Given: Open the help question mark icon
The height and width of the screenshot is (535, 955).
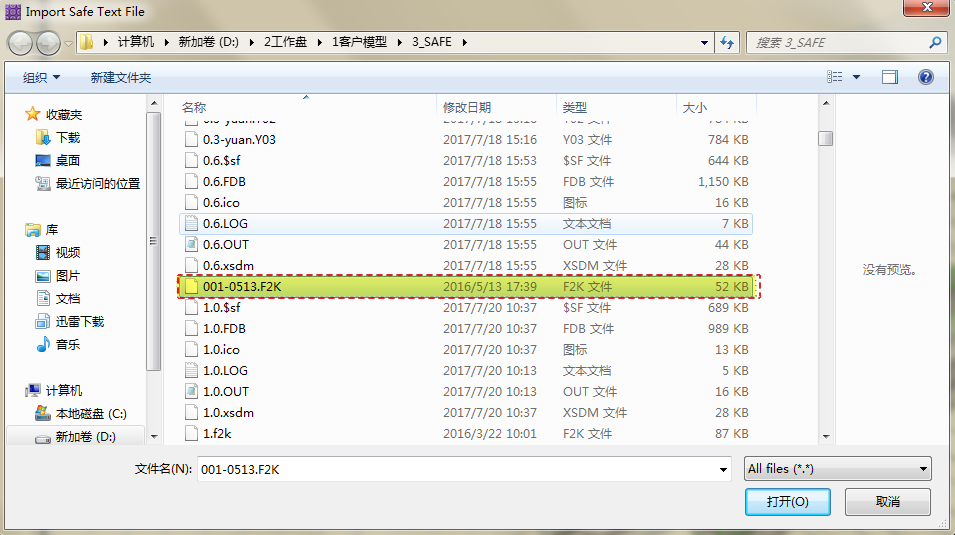Looking at the screenshot, I should coord(925,77).
